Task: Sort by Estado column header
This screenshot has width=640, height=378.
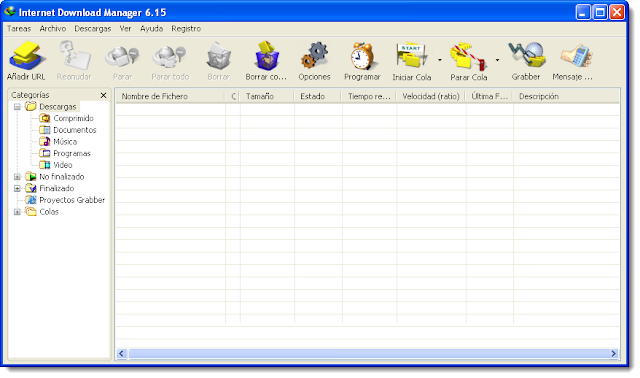Action: pos(318,96)
